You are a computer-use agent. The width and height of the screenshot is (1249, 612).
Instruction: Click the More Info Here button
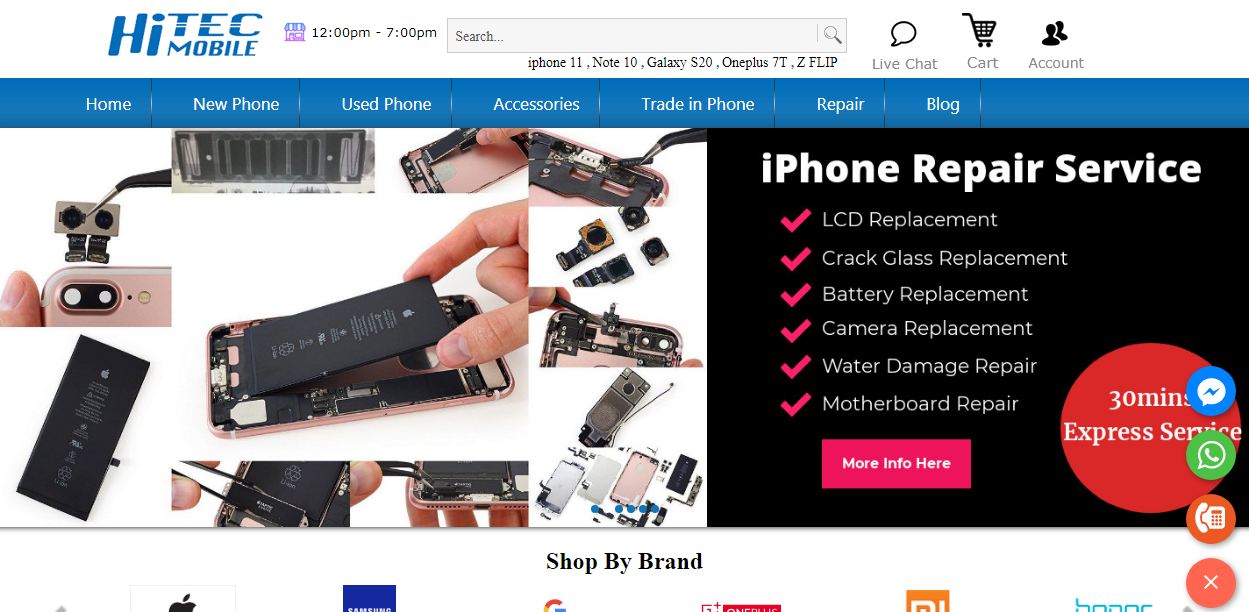coord(896,463)
